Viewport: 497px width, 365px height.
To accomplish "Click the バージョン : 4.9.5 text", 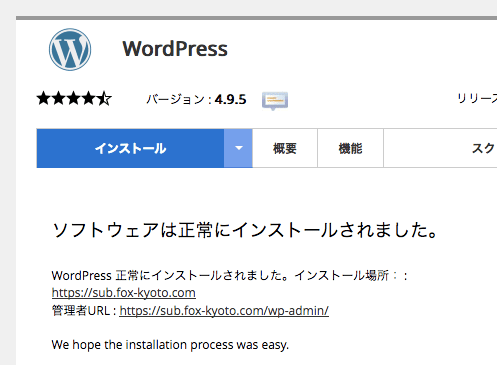I will (x=196, y=99).
